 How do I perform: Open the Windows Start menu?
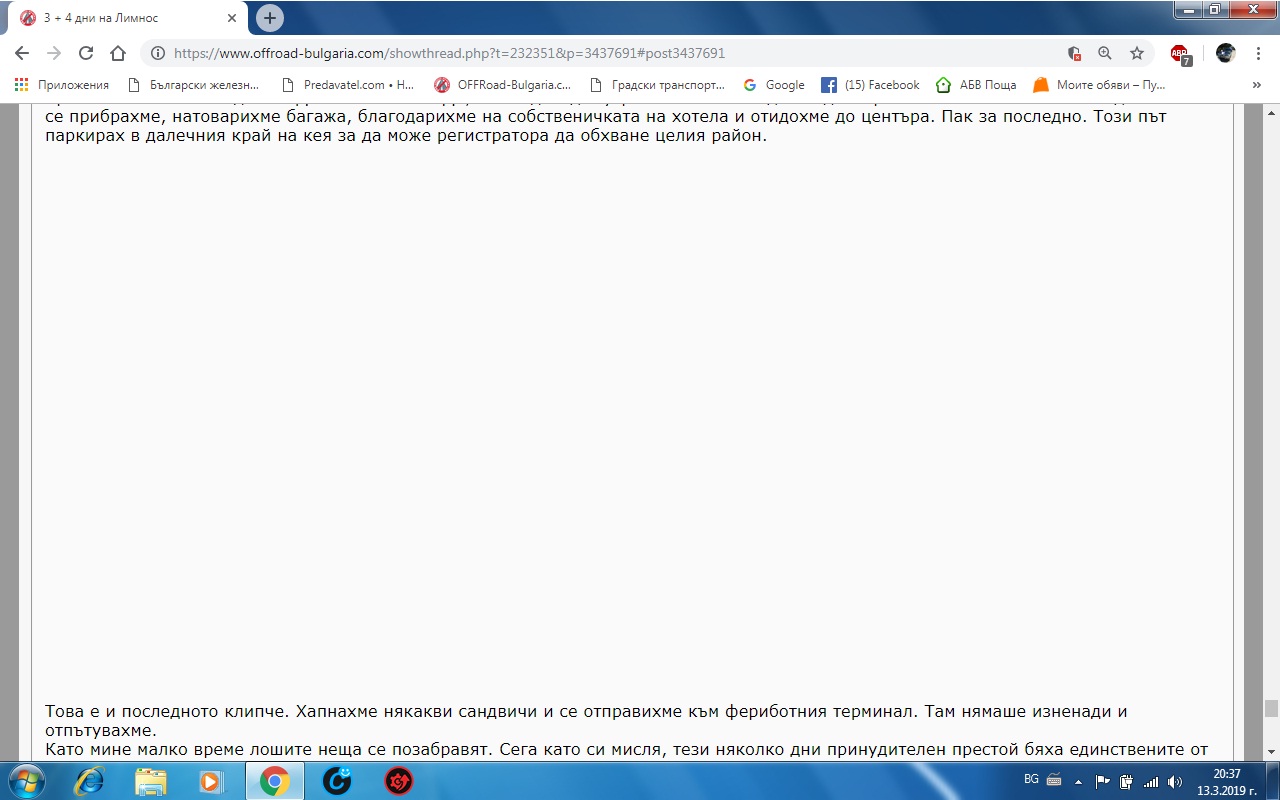pos(25,780)
